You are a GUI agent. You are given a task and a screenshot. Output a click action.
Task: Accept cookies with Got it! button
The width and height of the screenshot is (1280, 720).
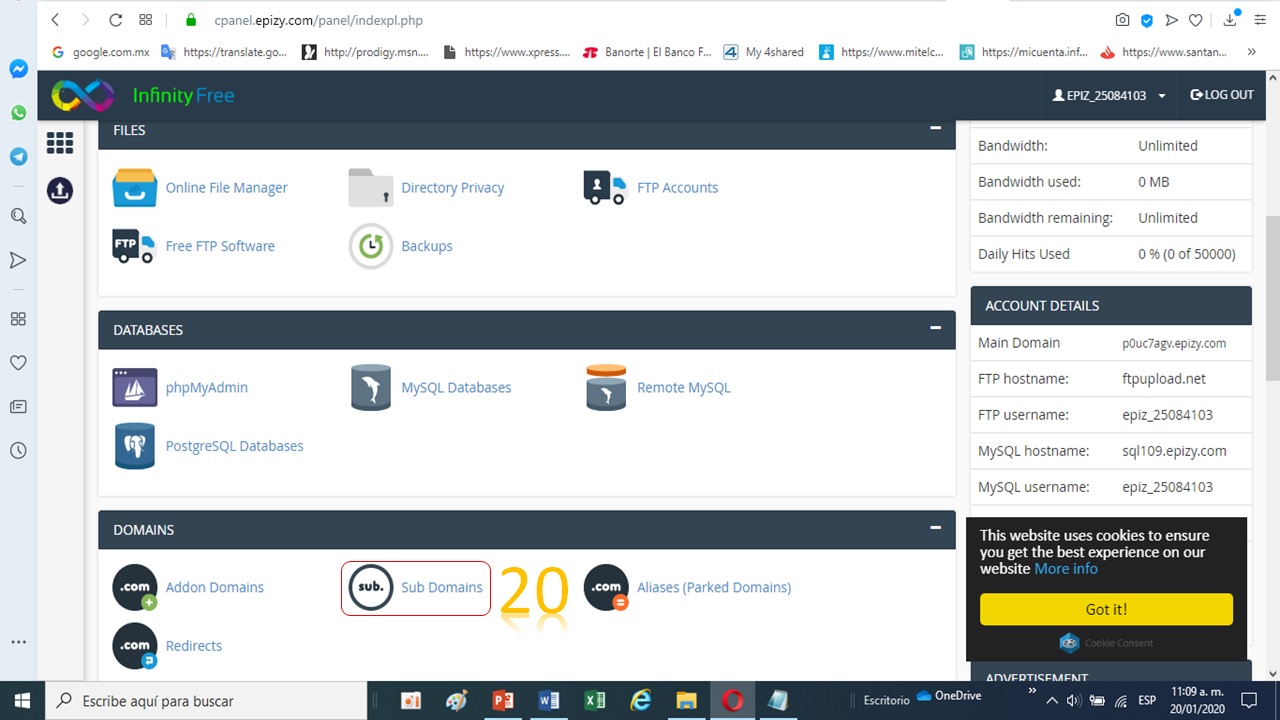(1106, 609)
